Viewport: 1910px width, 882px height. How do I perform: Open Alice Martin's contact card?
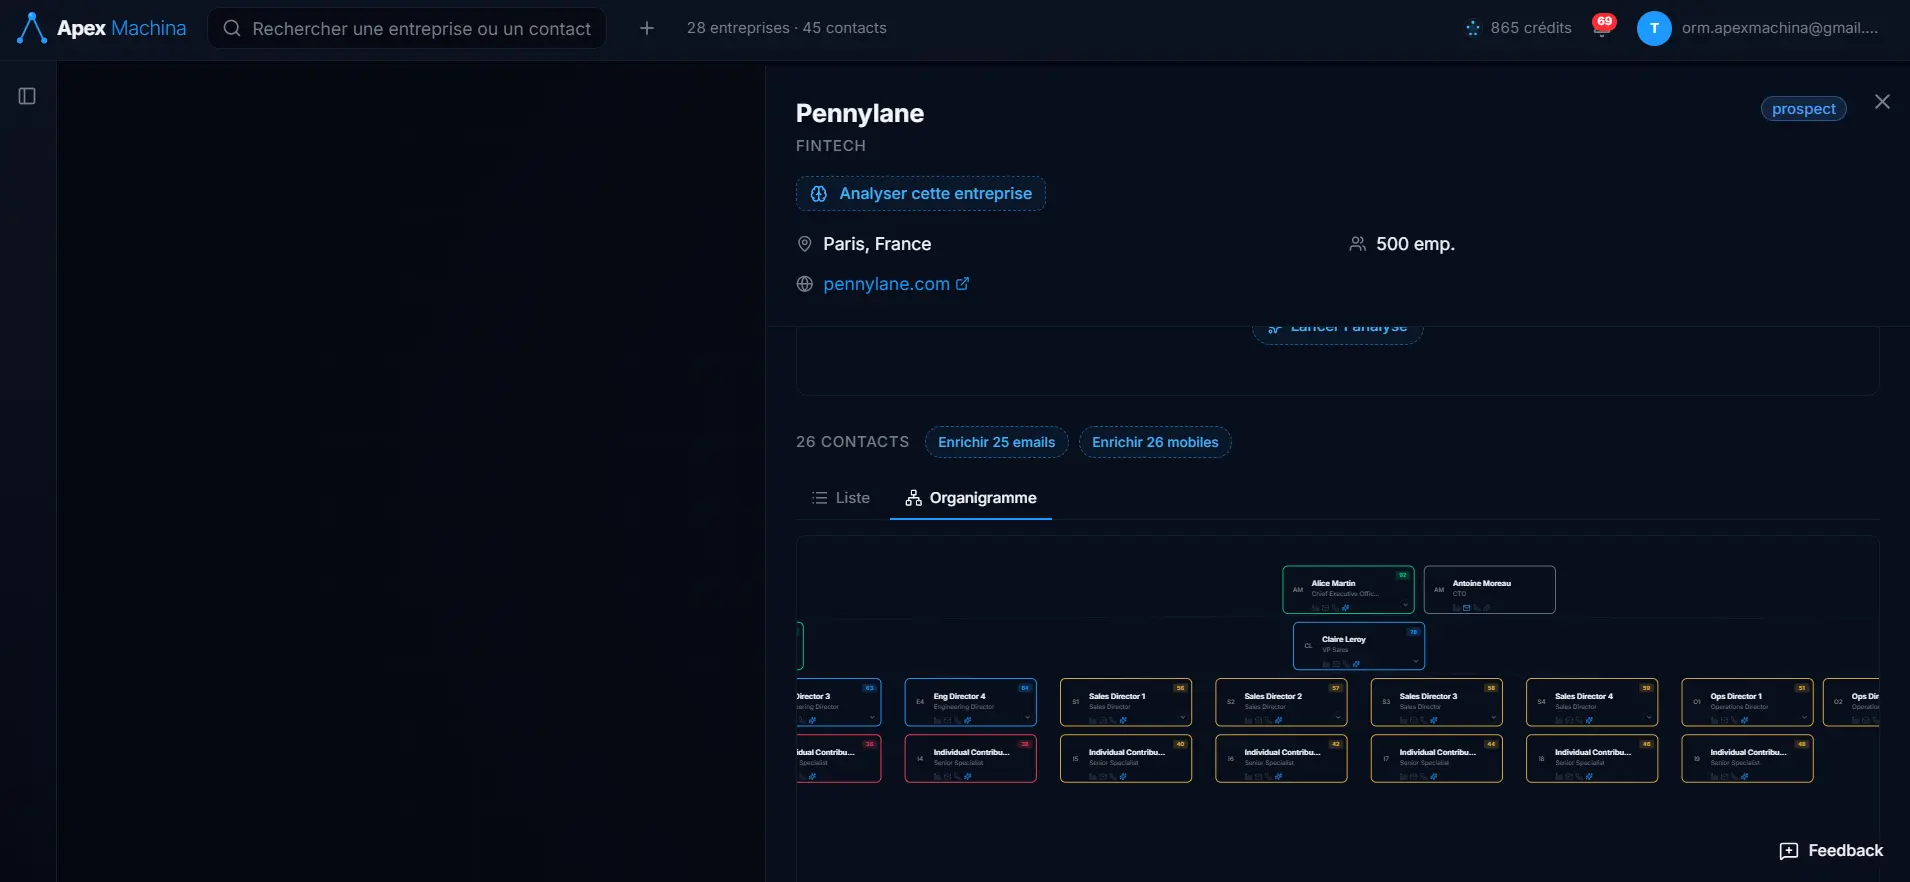pos(1348,590)
